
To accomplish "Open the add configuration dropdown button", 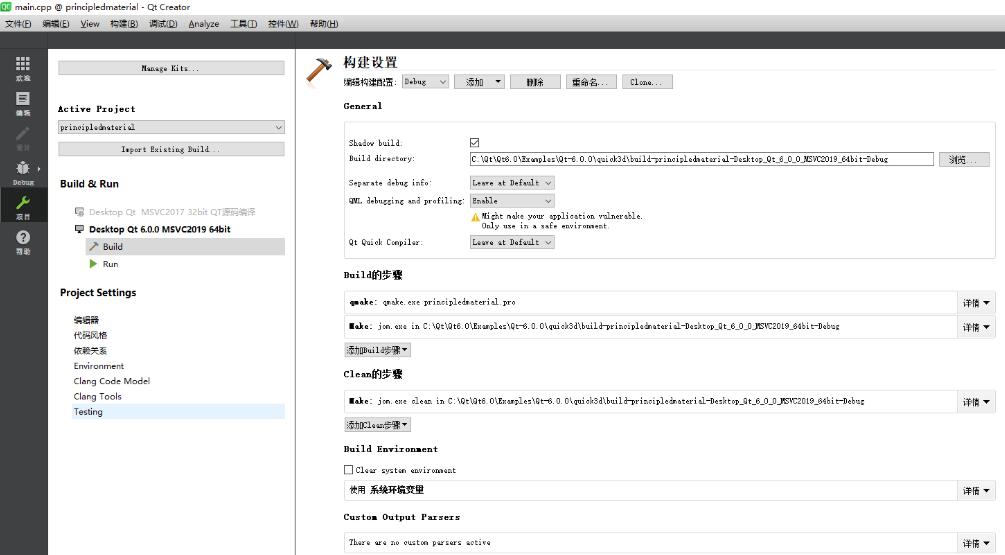I will pos(479,82).
